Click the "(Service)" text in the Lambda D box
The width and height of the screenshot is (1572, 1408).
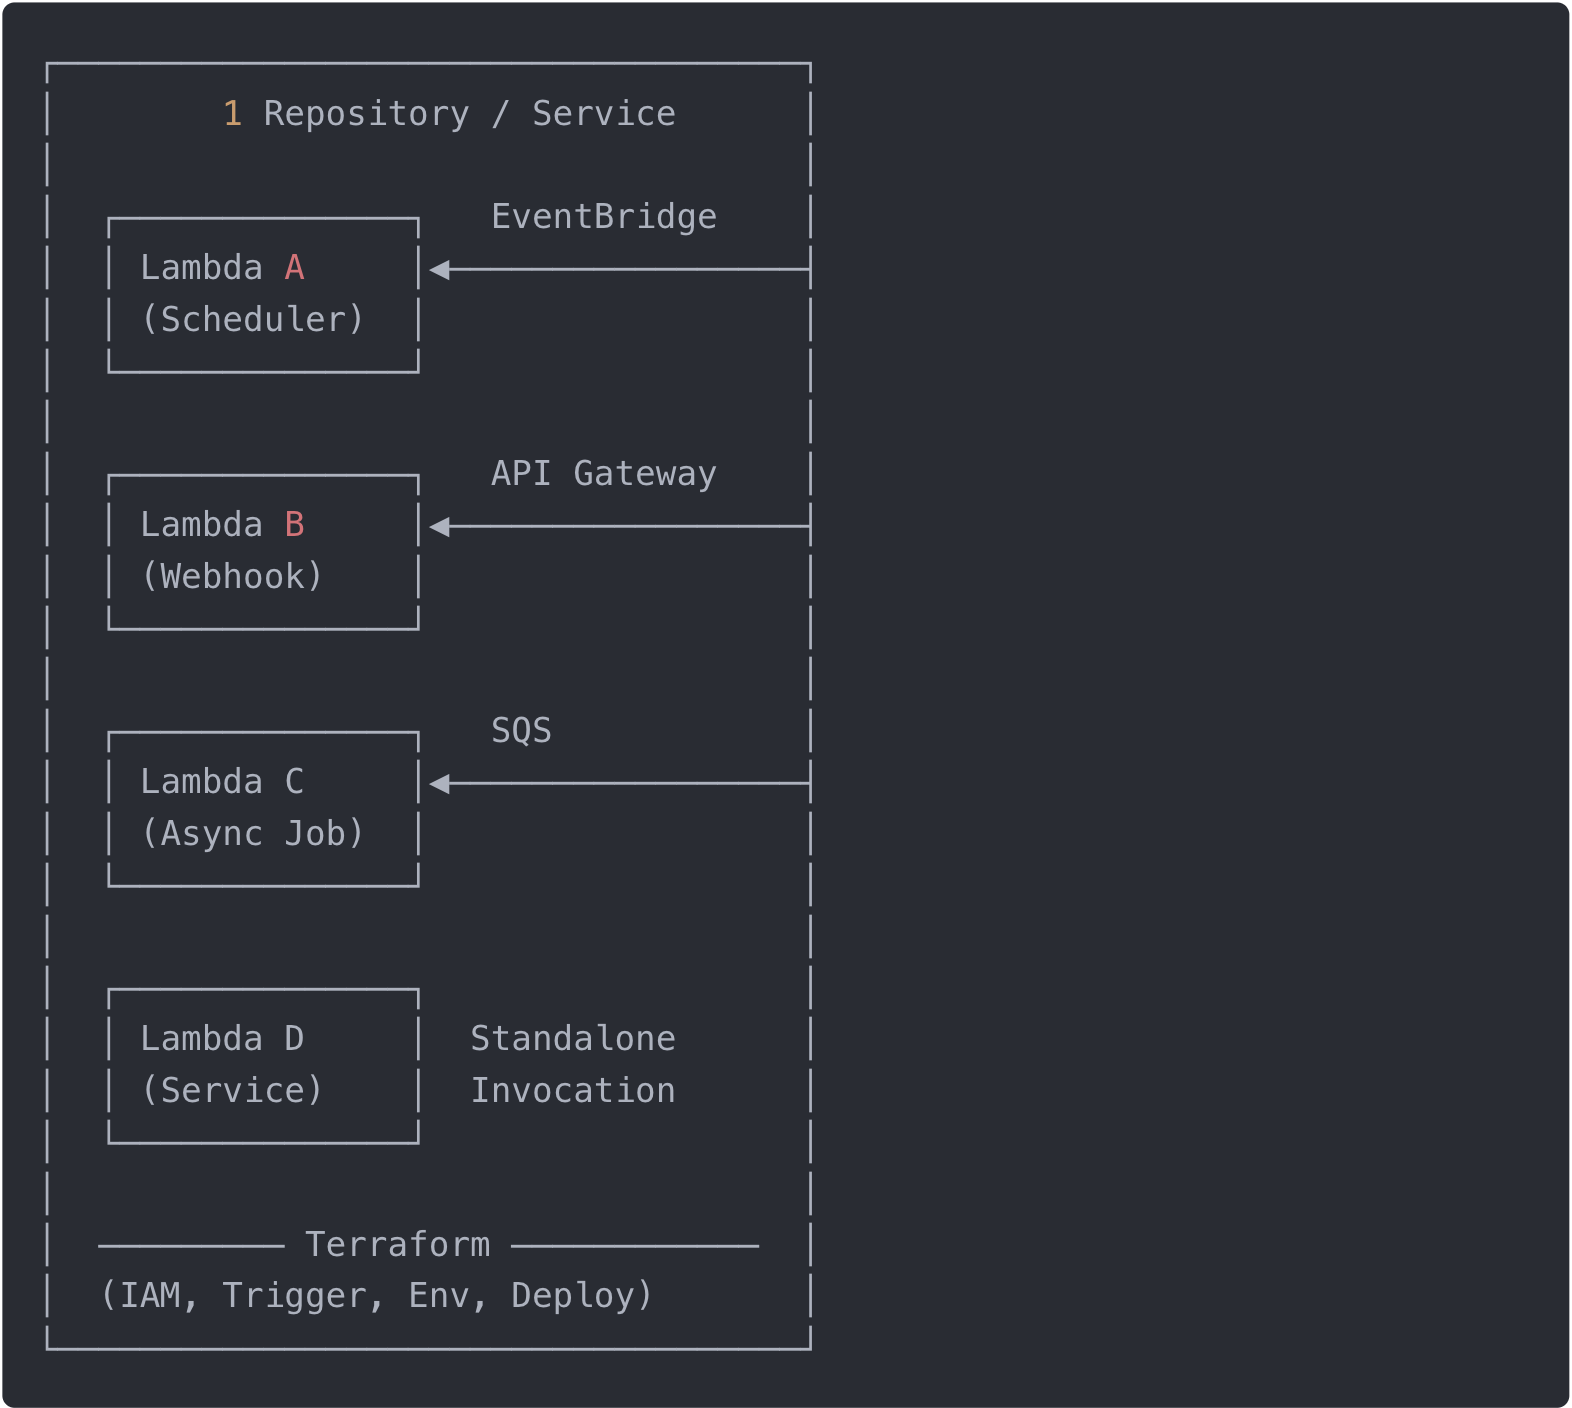pyautogui.click(x=232, y=1091)
